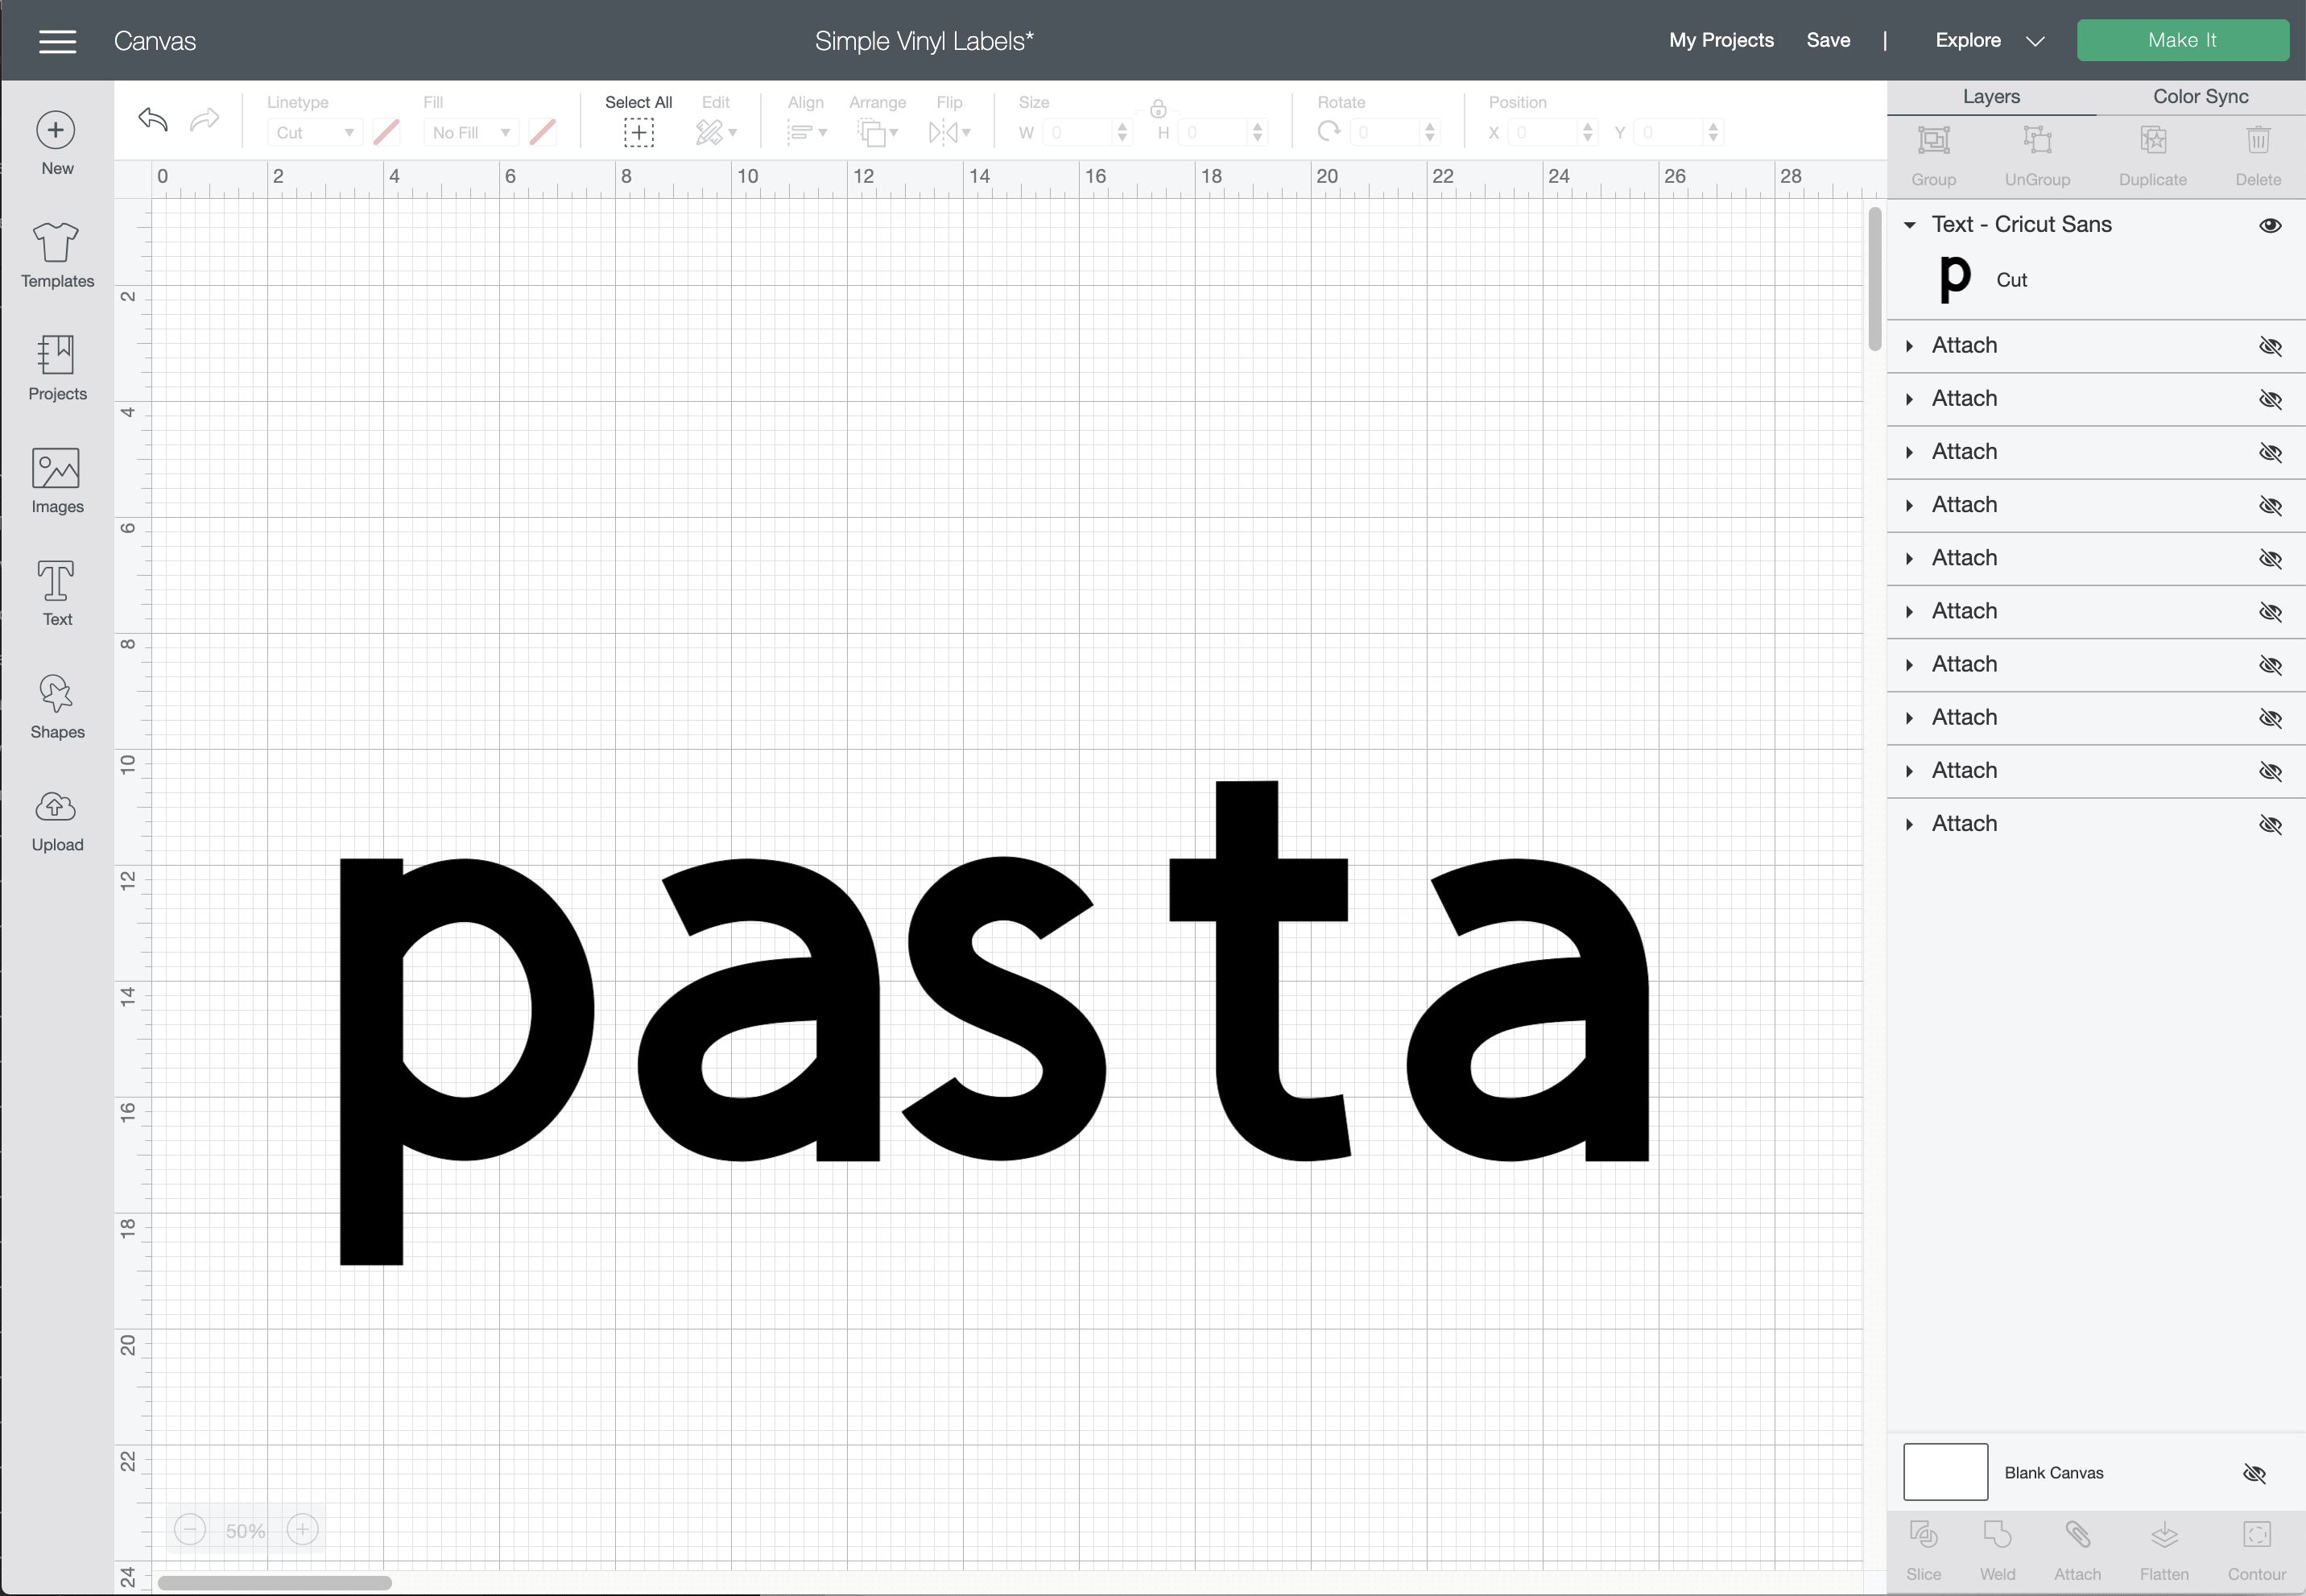Click the Blank Canvas color swatch
The height and width of the screenshot is (1596, 2306).
(1945, 1472)
